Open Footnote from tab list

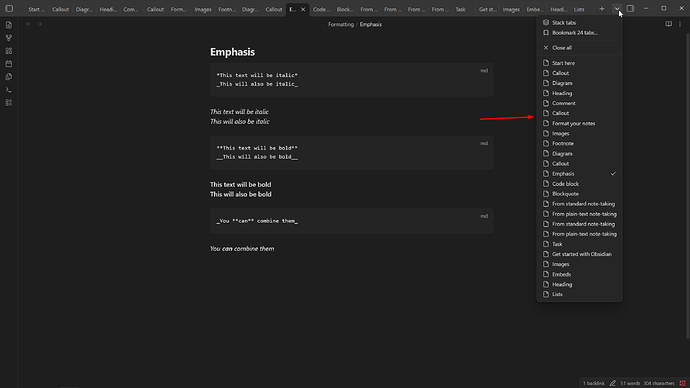[579, 143]
